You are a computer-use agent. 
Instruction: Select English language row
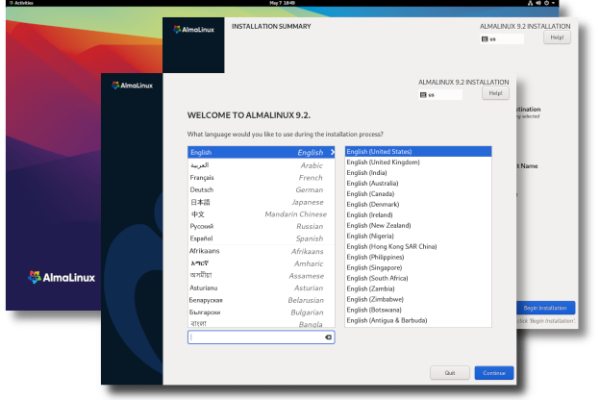(261, 152)
